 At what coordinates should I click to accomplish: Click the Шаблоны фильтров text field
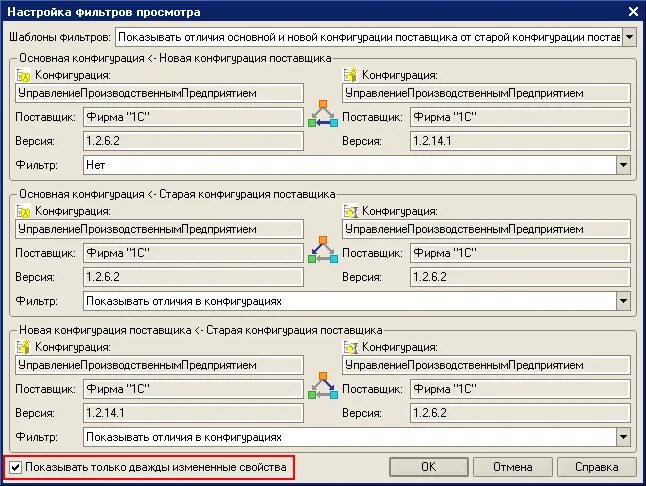tap(369, 37)
